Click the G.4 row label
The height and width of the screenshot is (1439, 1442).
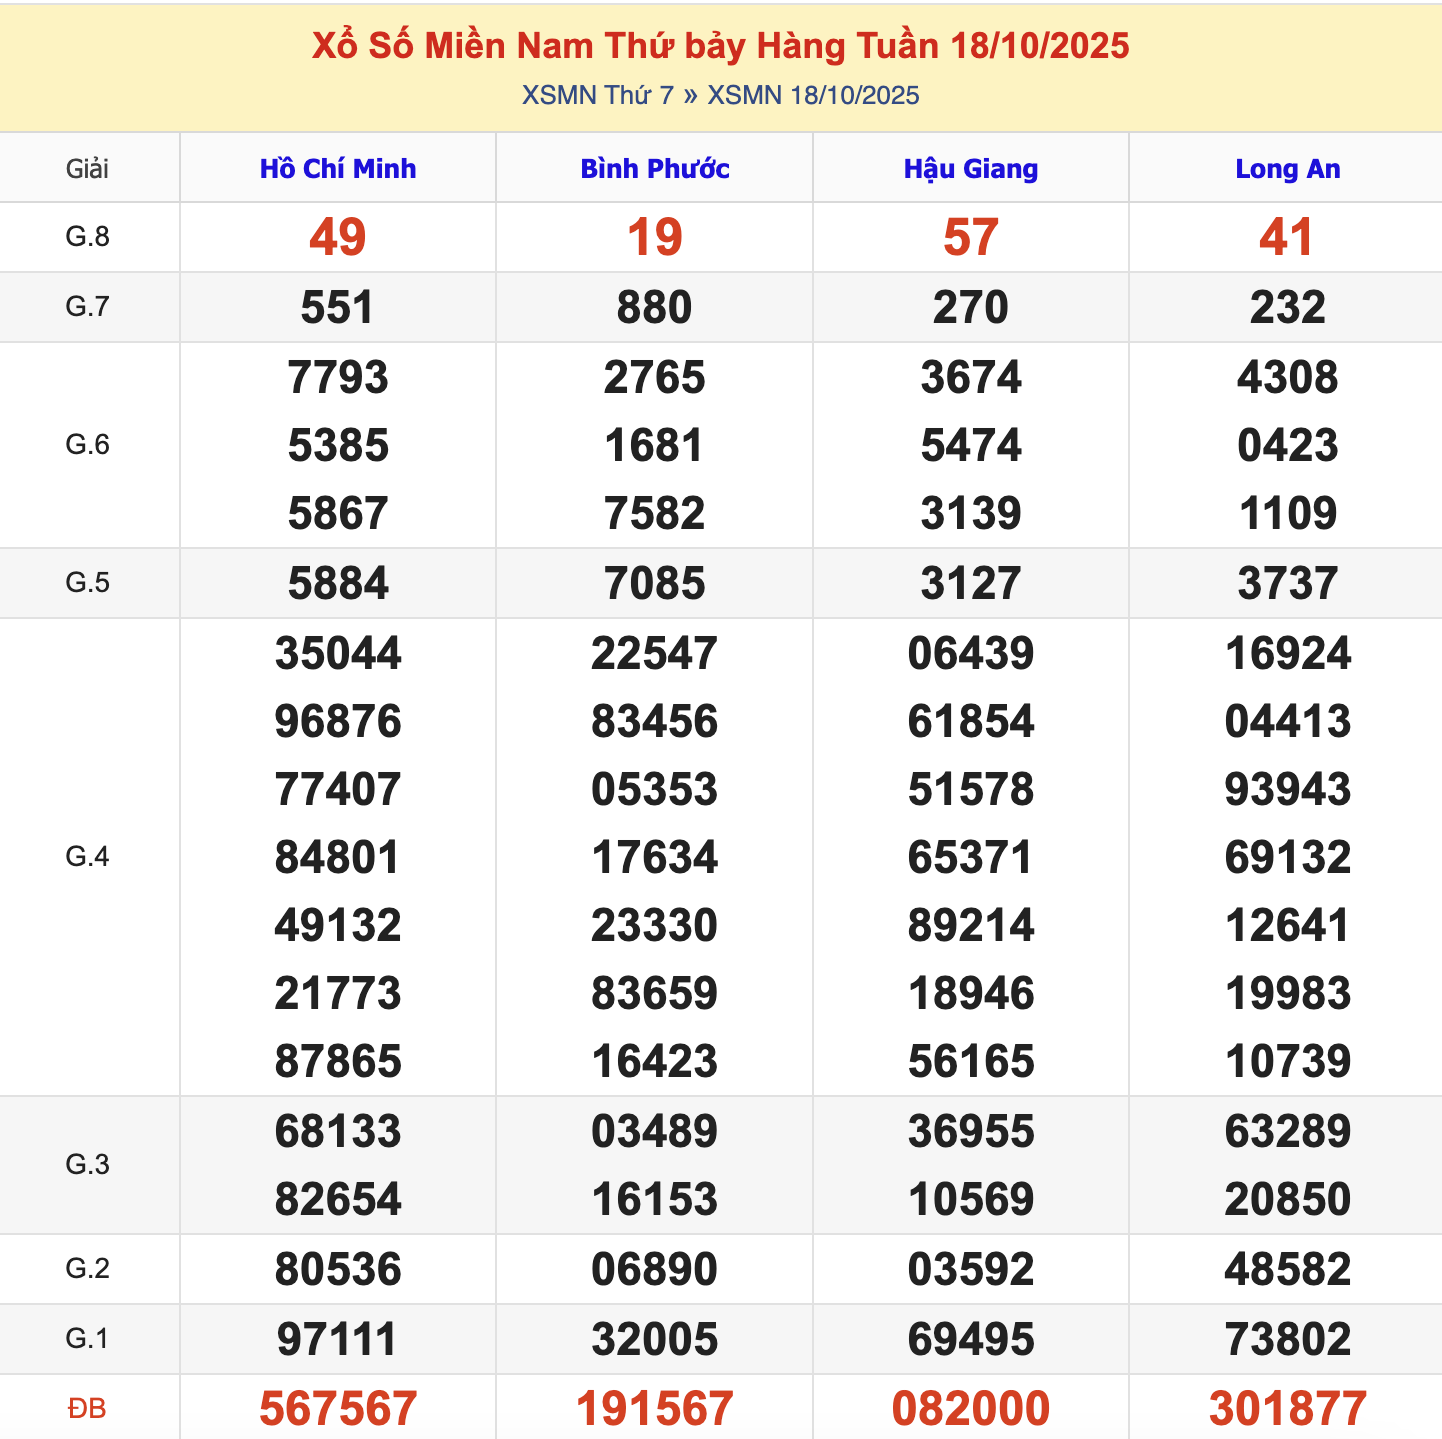click(87, 857)
